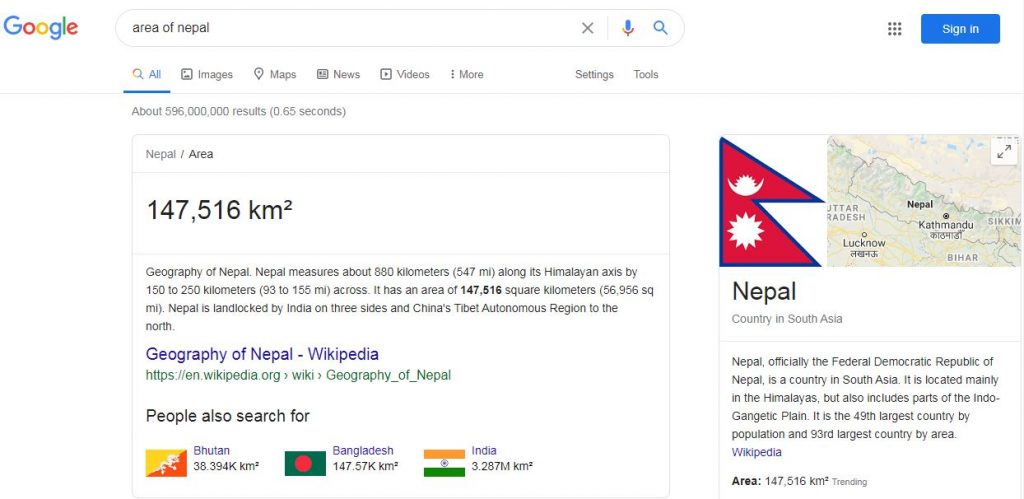1024x499 pixels.
Task: Start voice search with microphone icon
Action: [627, 28]
